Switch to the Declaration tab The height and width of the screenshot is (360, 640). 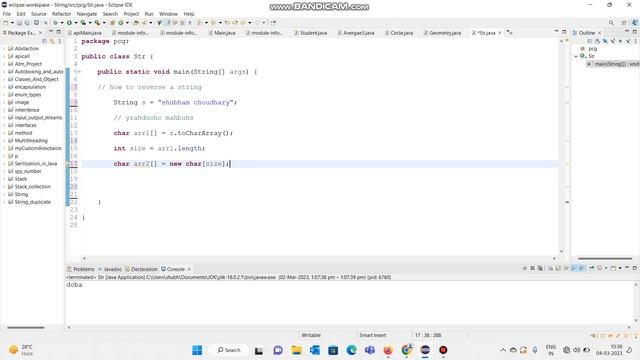tap(141, 269)
